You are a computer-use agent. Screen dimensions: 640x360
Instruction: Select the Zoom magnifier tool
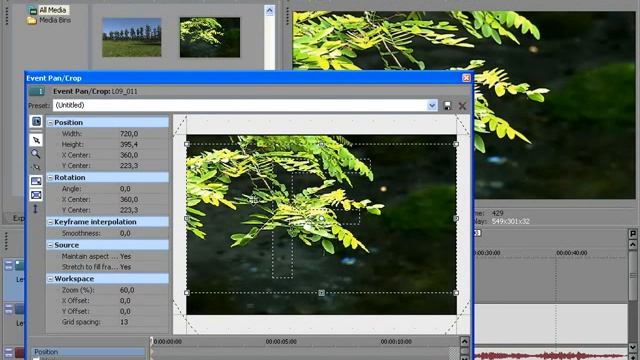click(36, 154)
